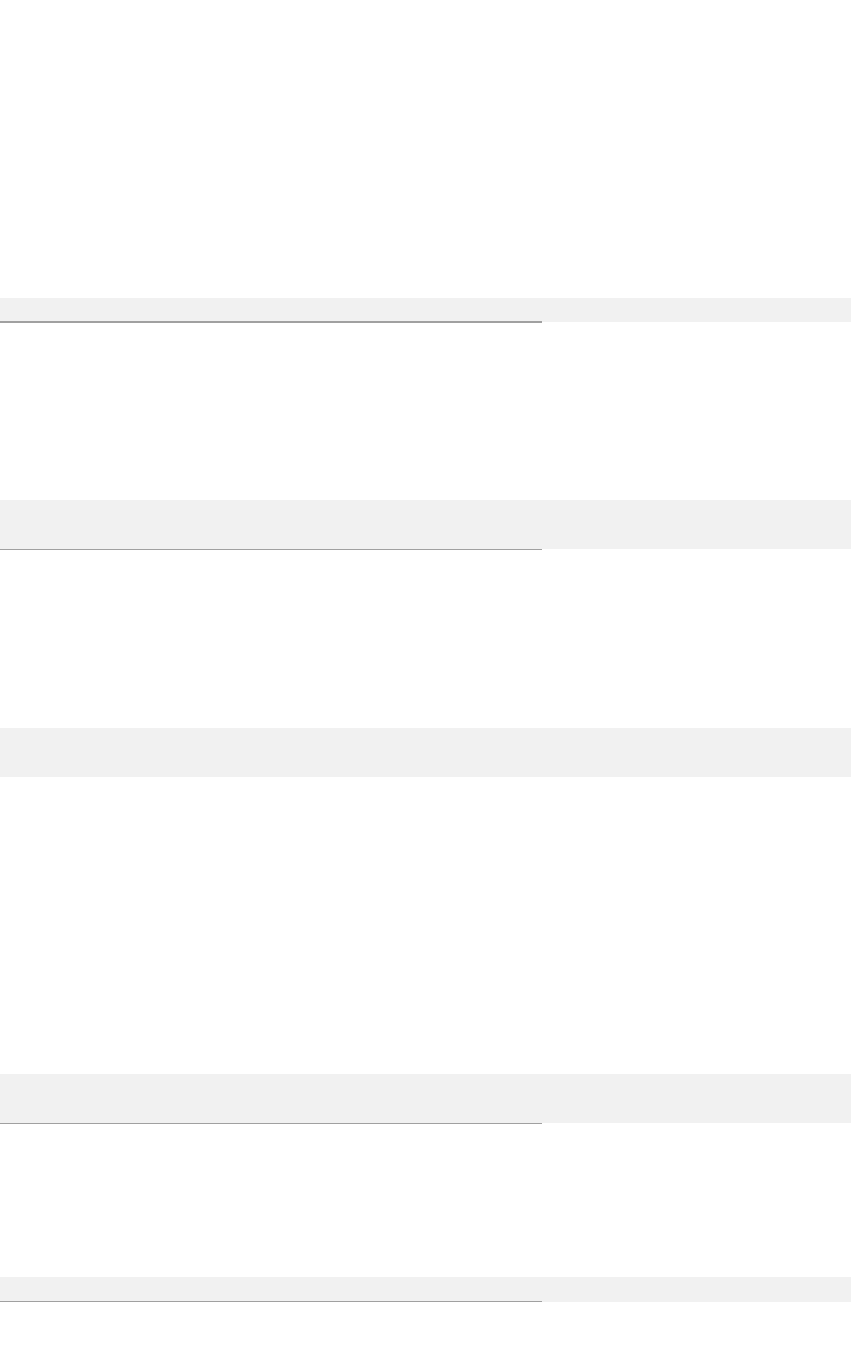
Task: Click divider line under the first gray band
Action: coord(270,322)
